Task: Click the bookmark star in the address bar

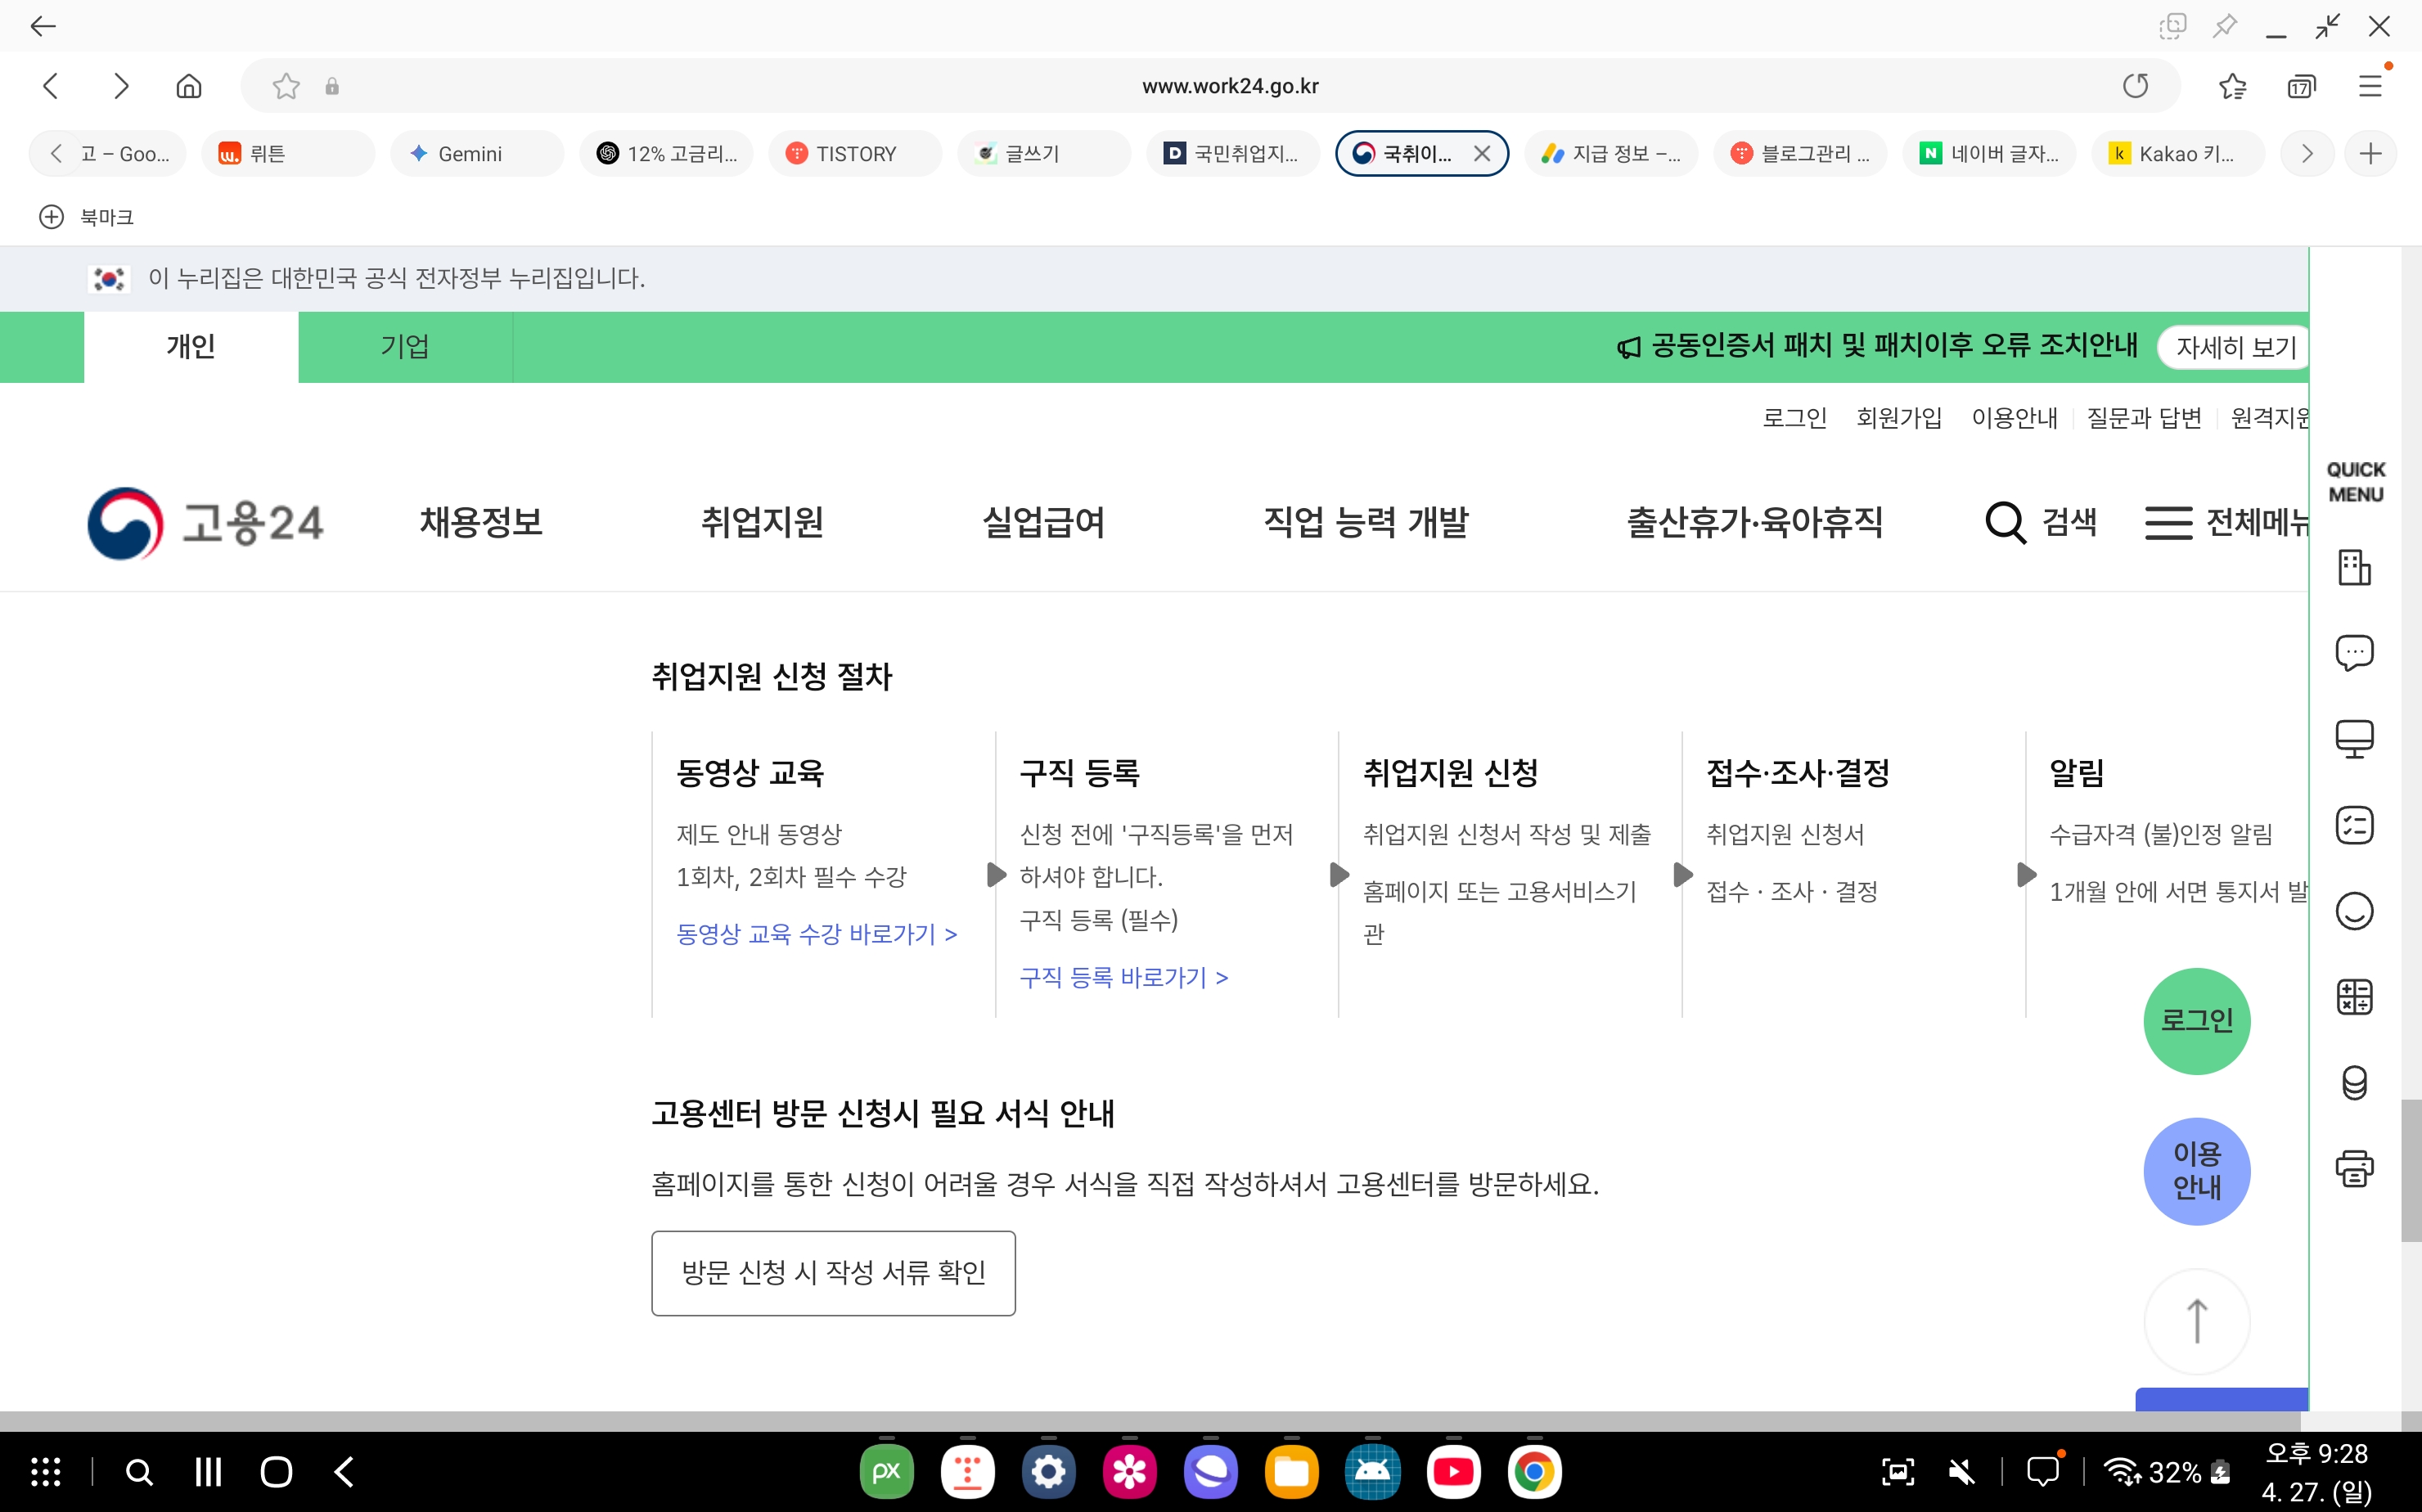Action: (x=286, y=86)
